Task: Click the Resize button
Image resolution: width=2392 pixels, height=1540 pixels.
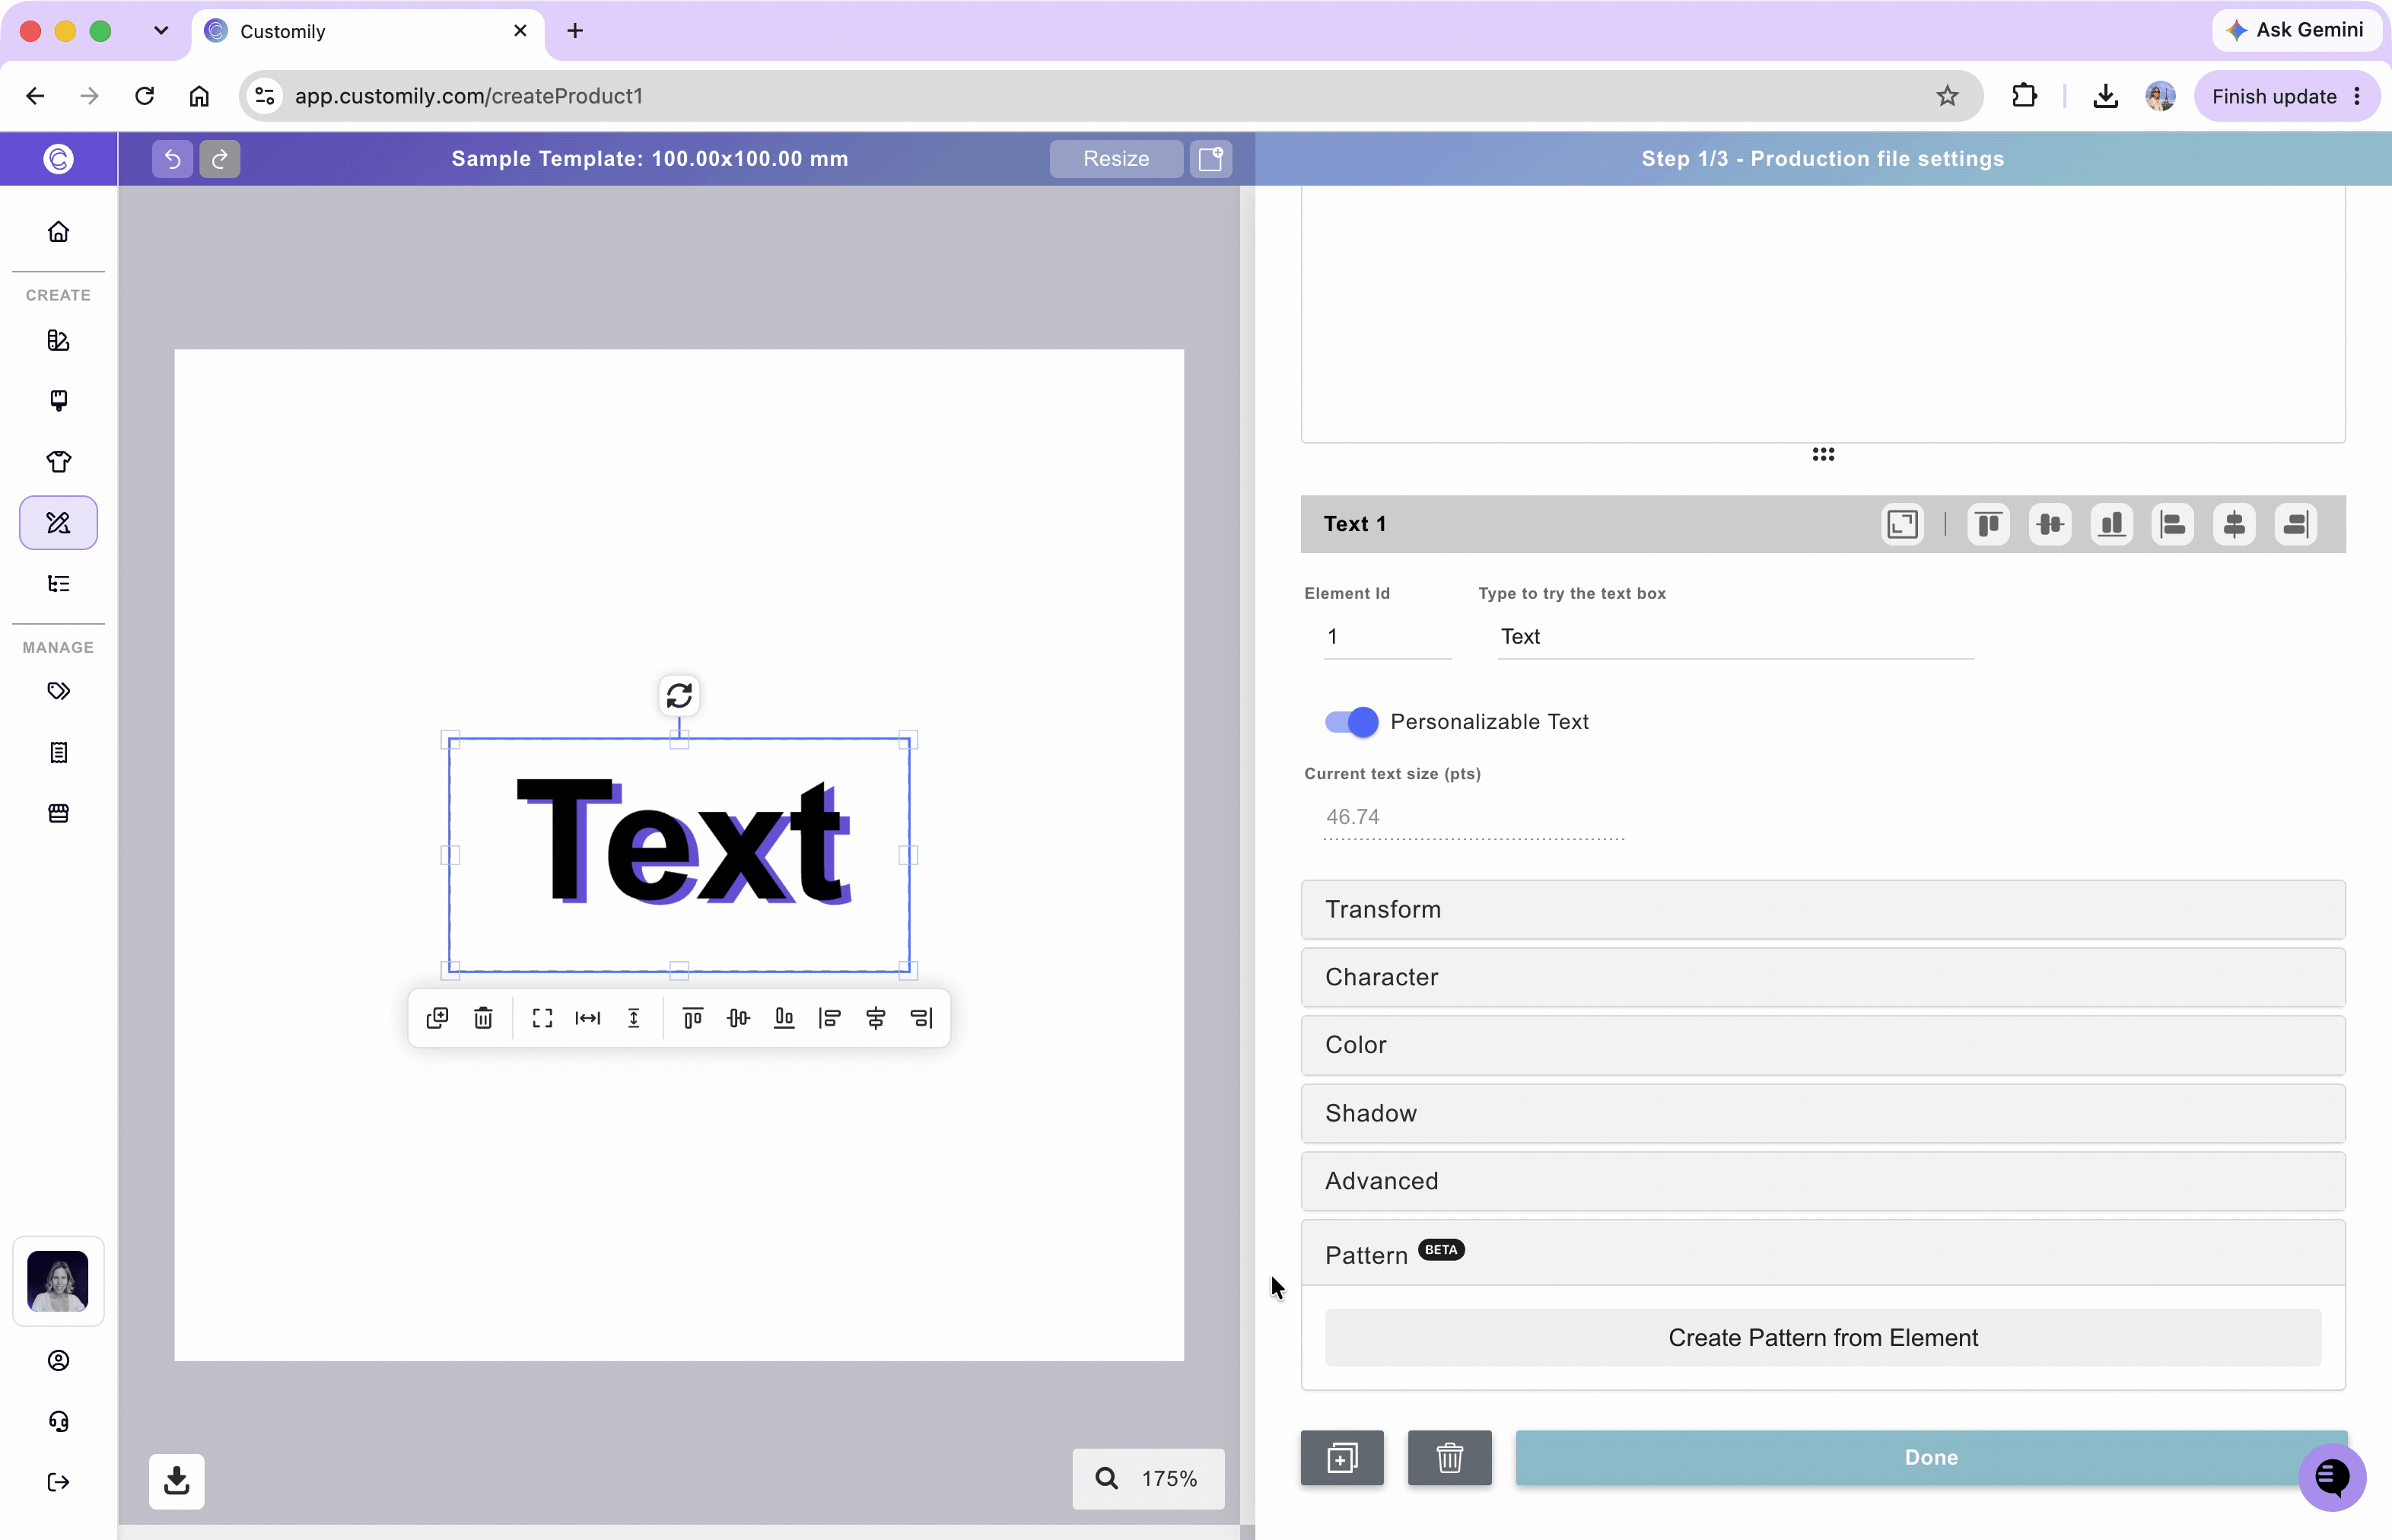Action: [x=1116, y=159]
